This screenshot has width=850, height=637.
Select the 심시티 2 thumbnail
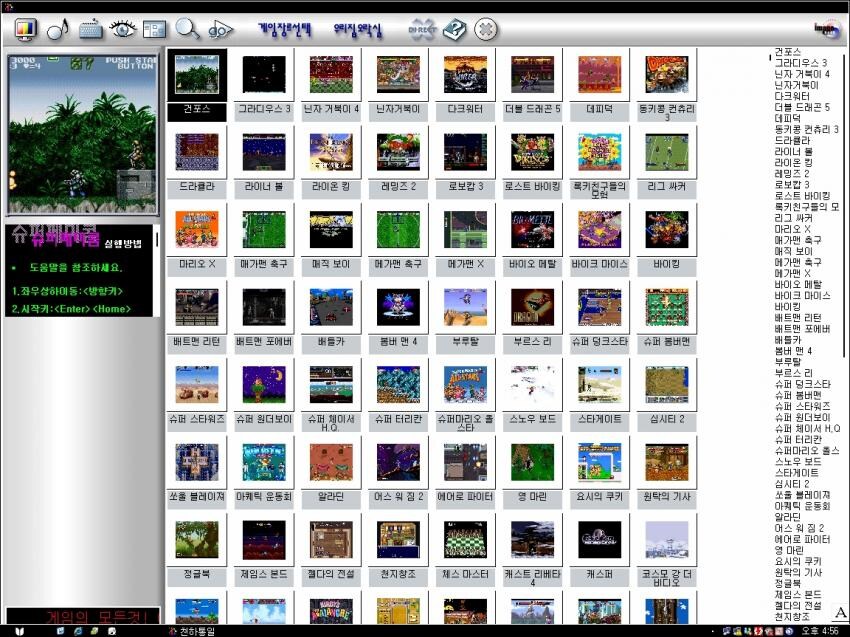pos(667,384)
